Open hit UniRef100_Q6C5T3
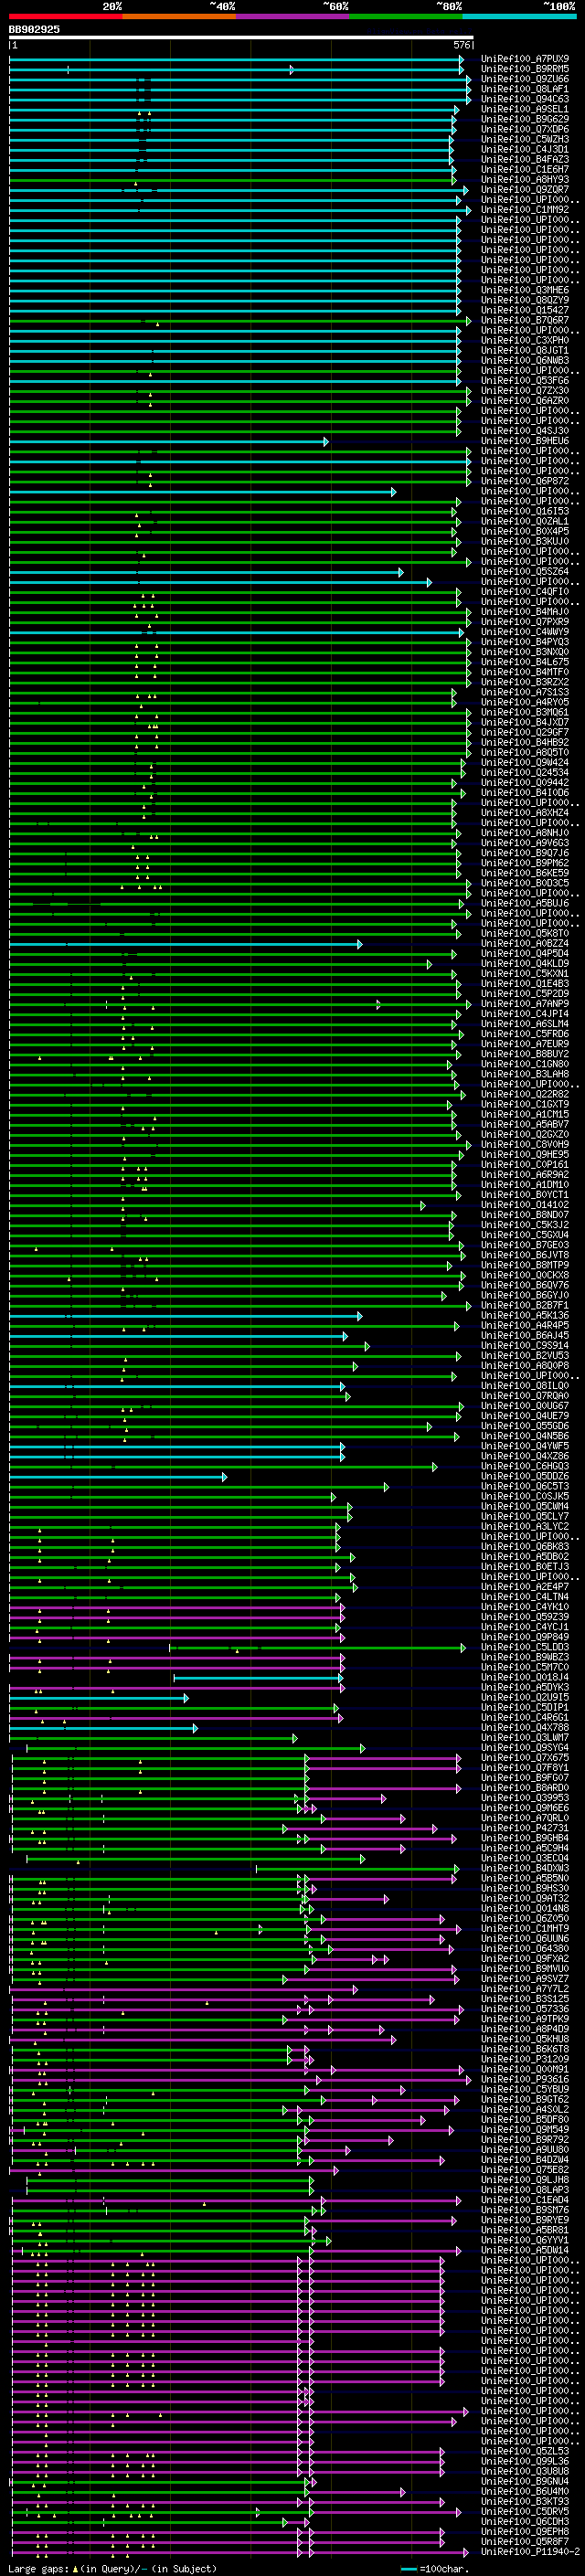 pos(525,1486)
